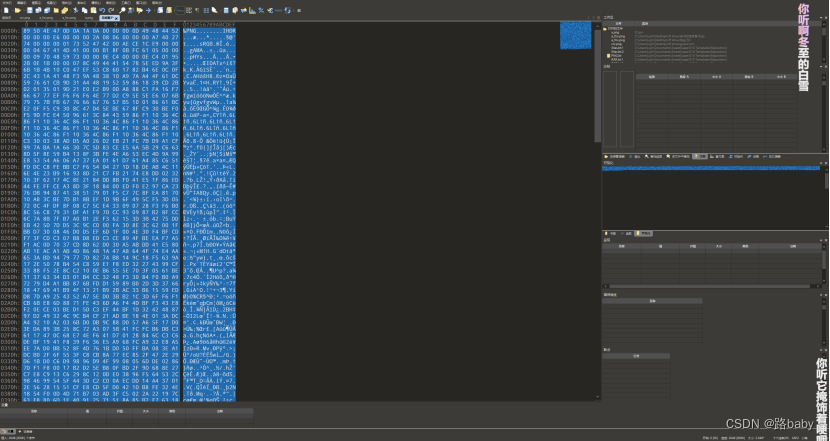The image size is (830, 441).
Task: Click the noise-pattern minimap thumbnail
Action: coord(575,35)
